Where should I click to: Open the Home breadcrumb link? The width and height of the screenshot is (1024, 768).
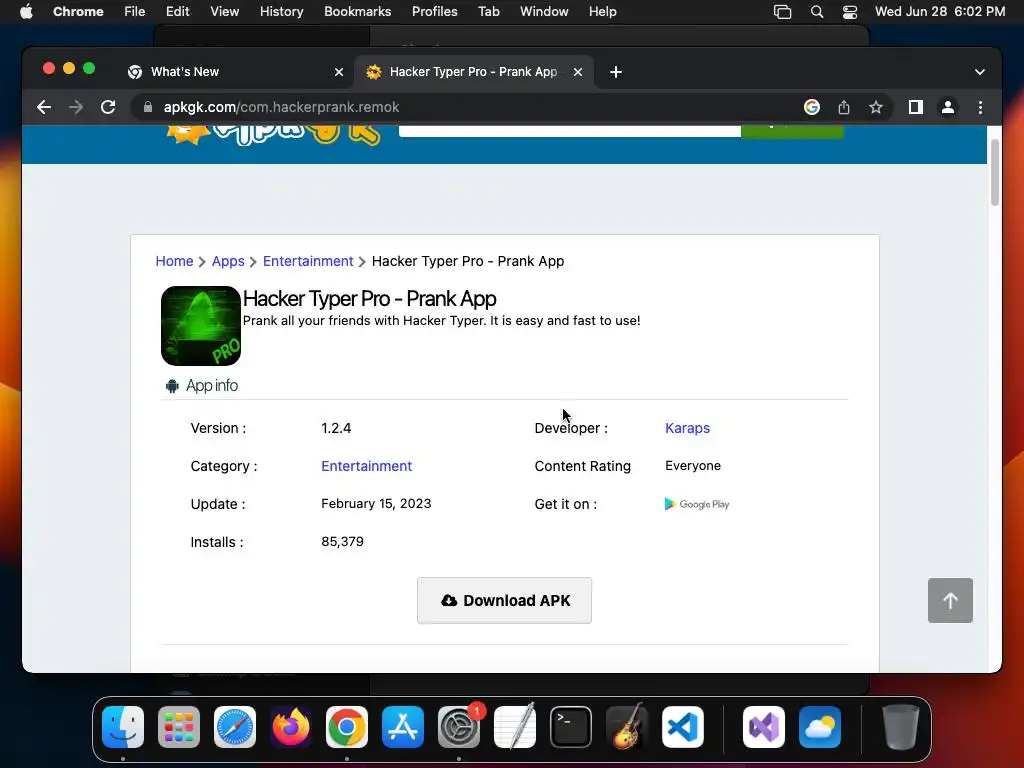point(174,261)
